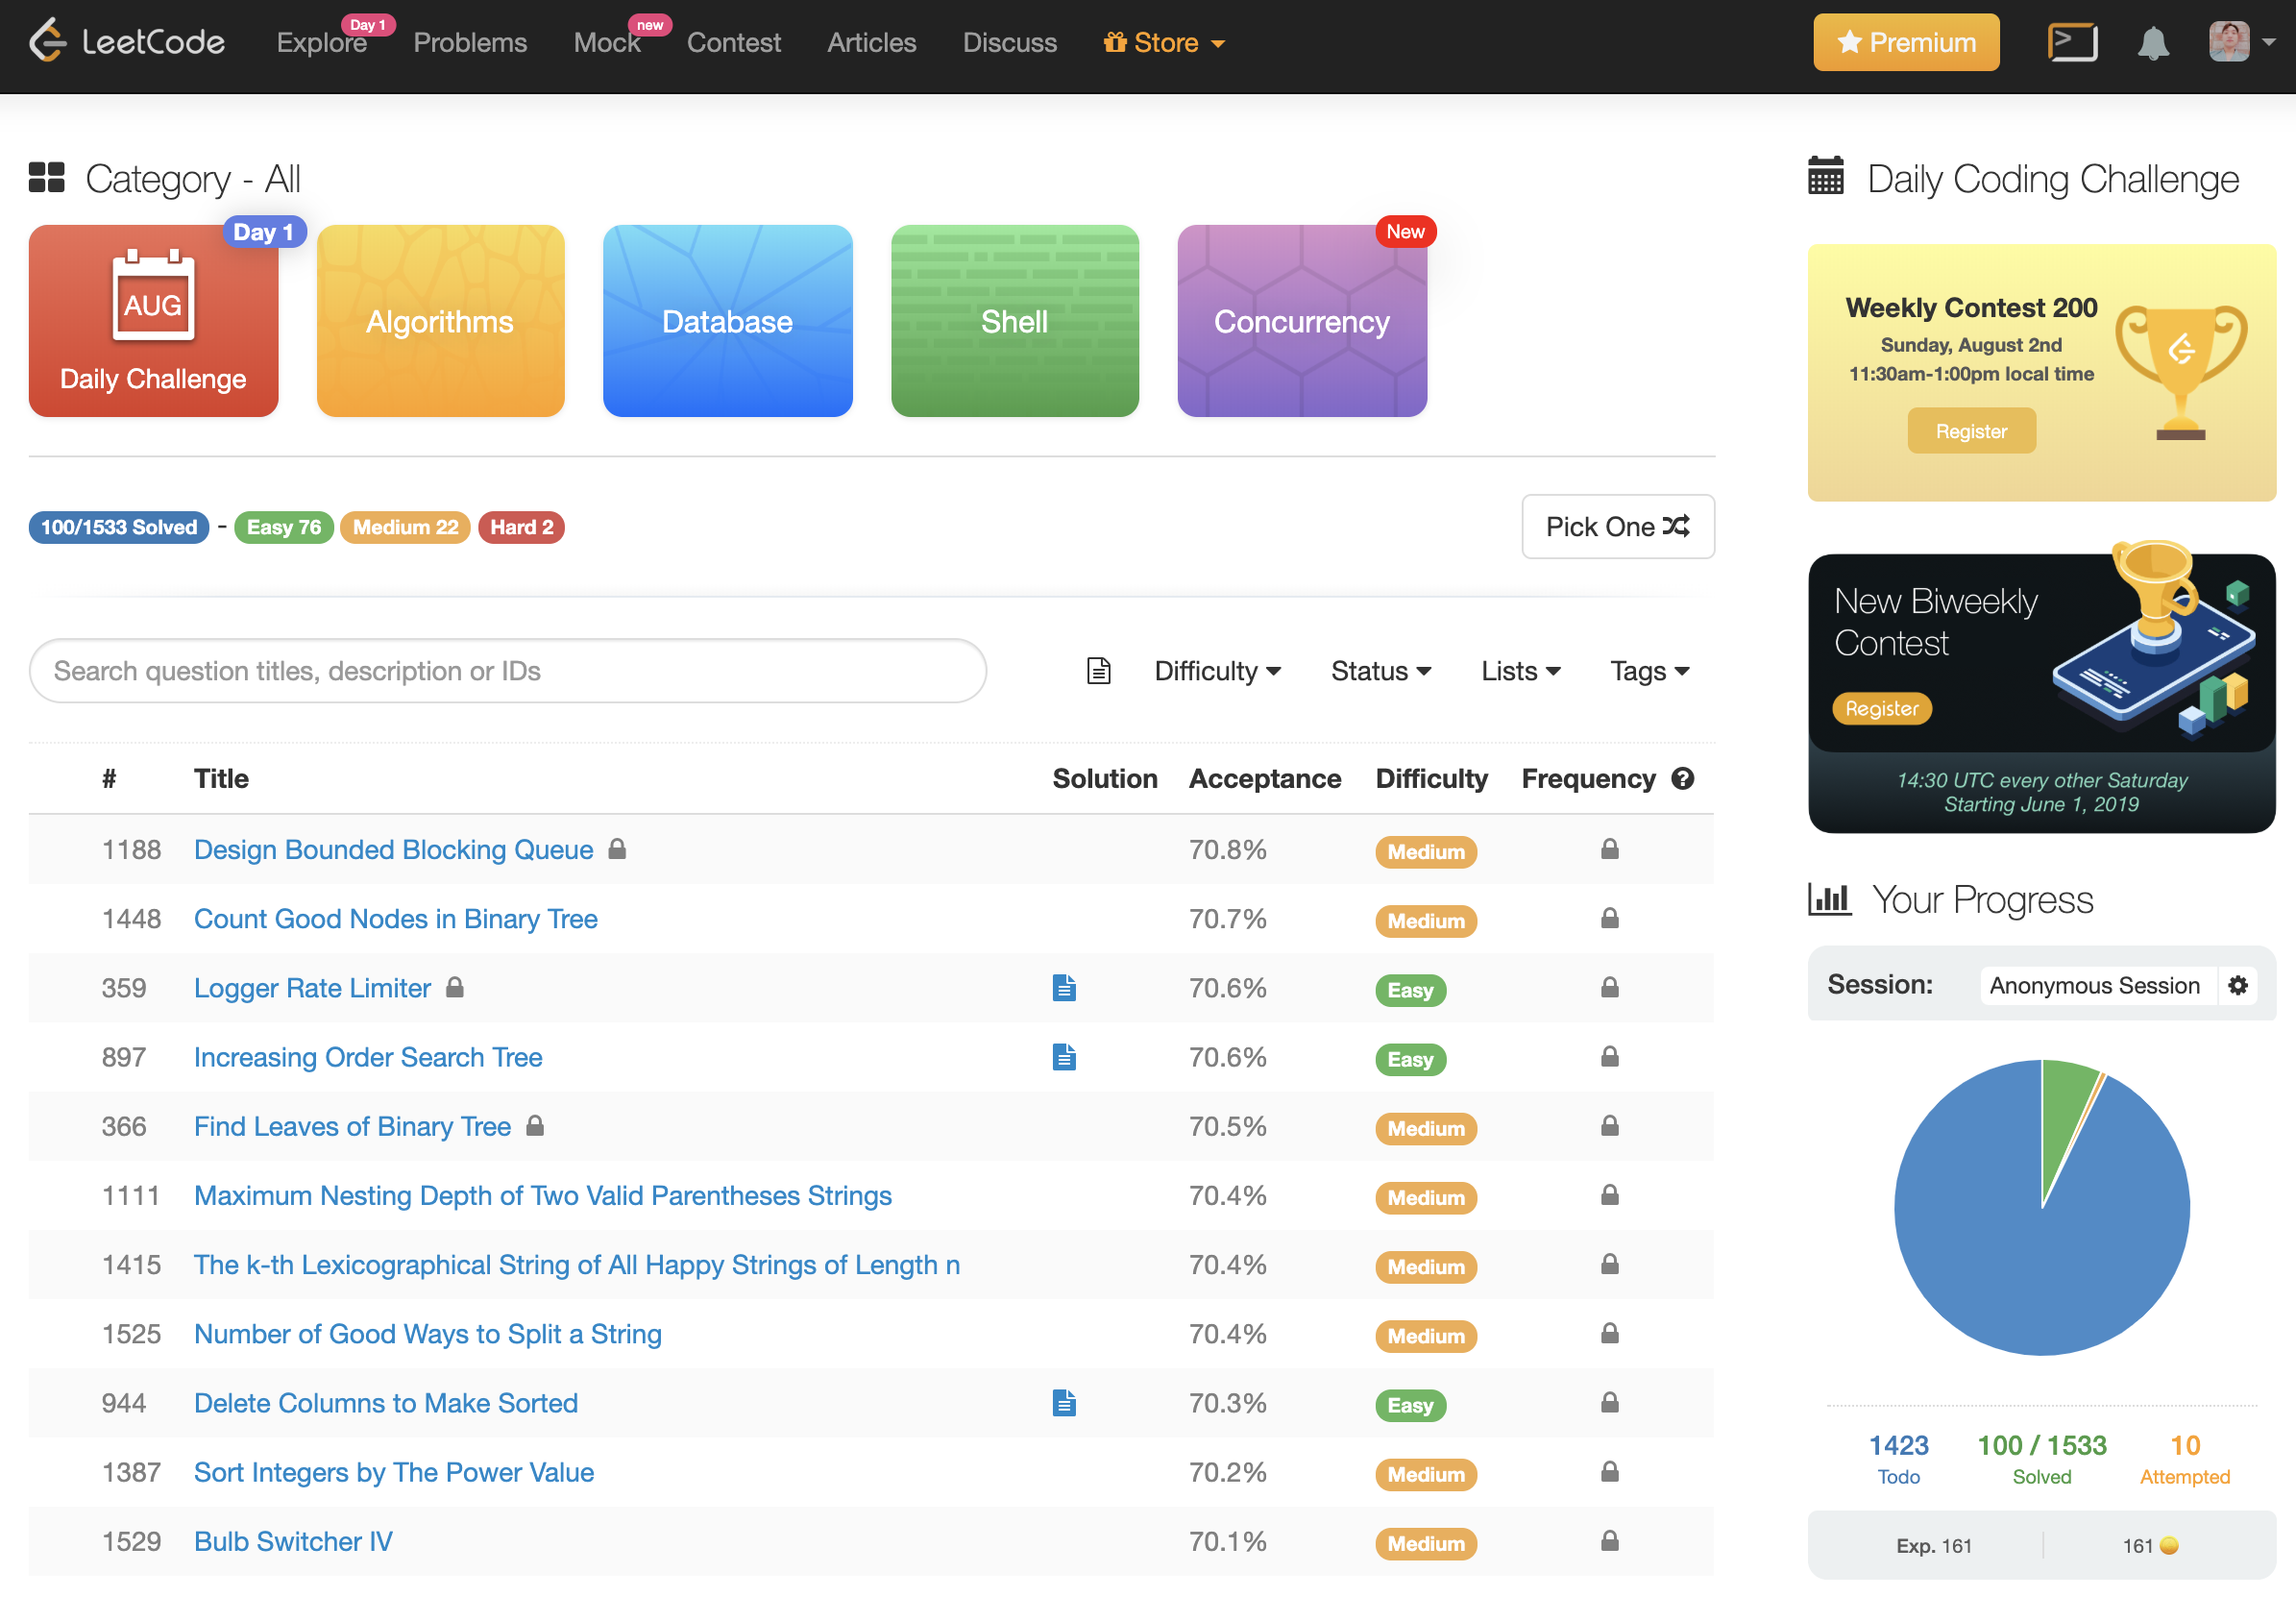Register for Weekly Contest 200
This screenshot has width=2296, height=1597.
1970,431
